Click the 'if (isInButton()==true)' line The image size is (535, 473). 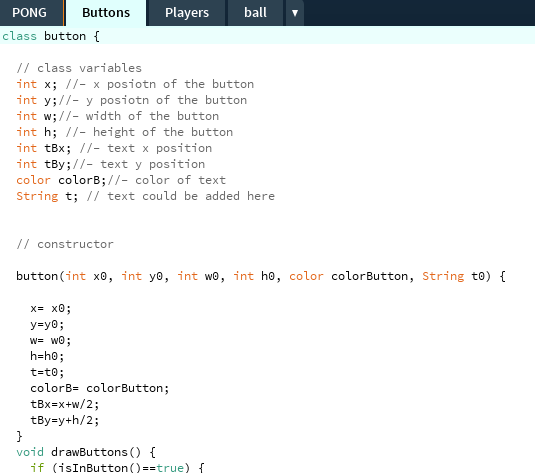point(117,467)
